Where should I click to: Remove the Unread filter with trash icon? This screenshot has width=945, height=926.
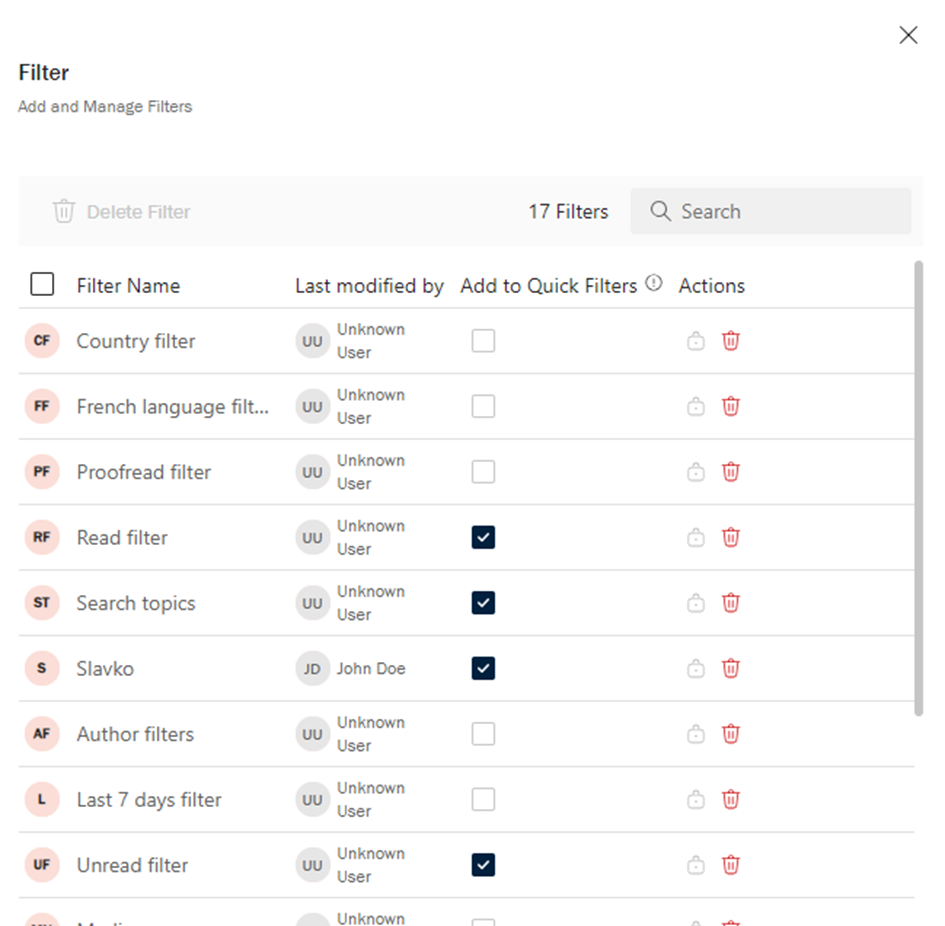tap(731, 865)
